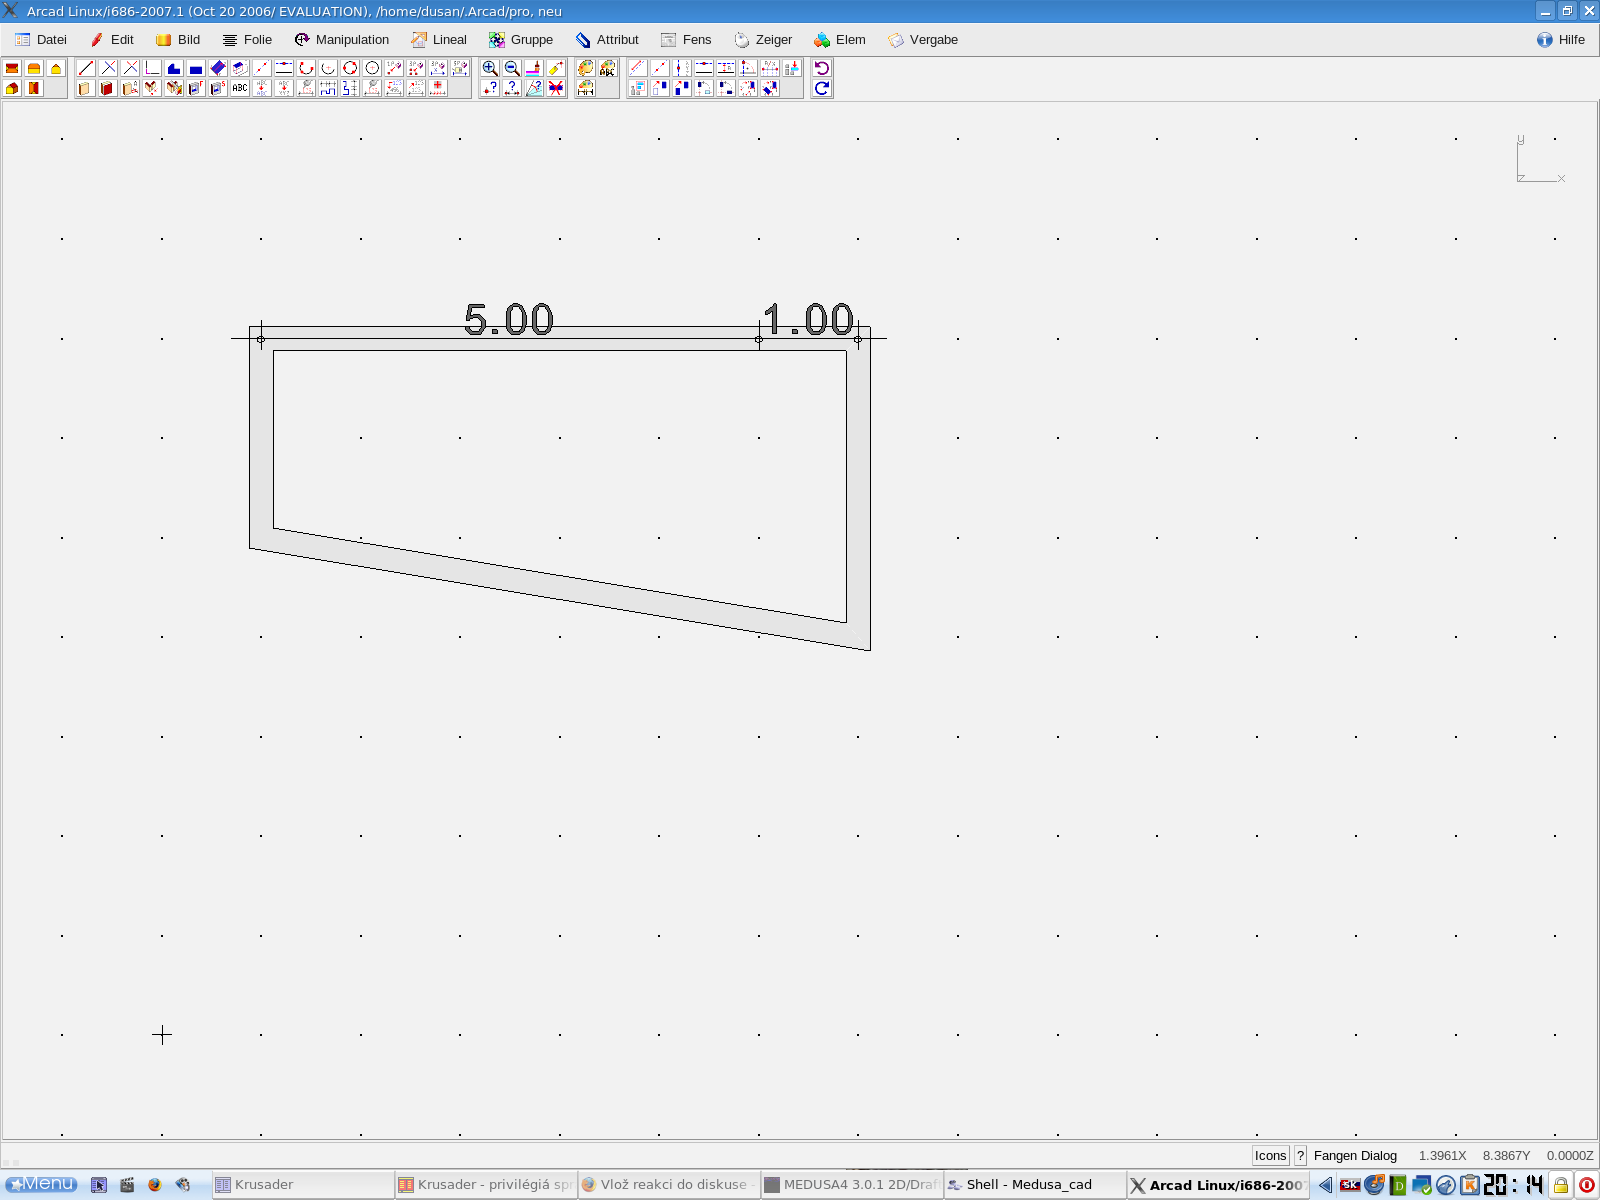Switch to Krusader taskbar window
Screen dimensions: 1600x1200
point(303,1185)
